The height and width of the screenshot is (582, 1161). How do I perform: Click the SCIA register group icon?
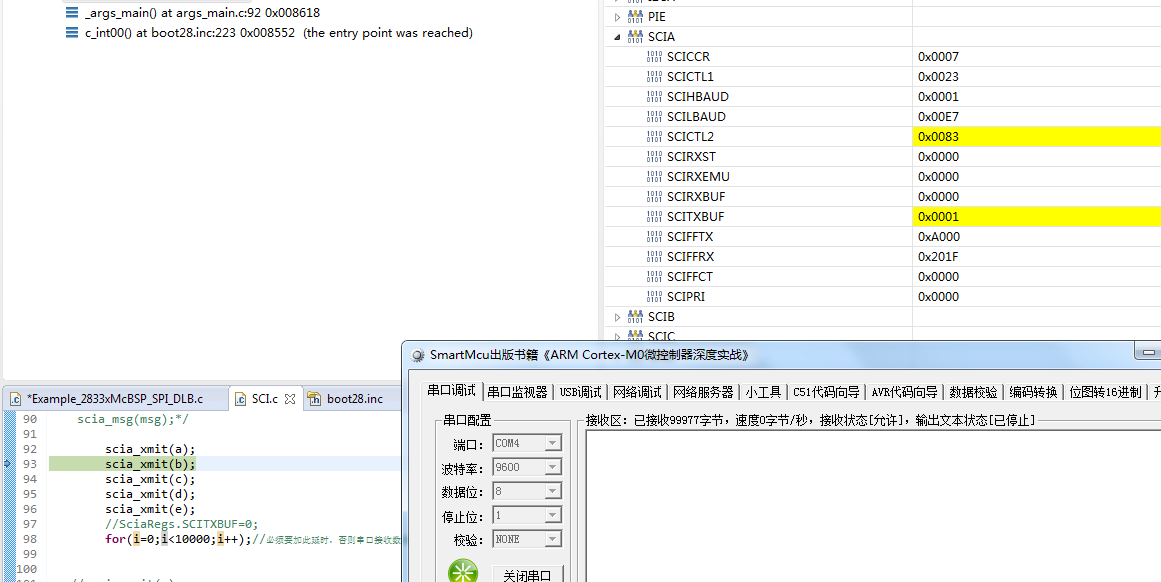(635, 36)
